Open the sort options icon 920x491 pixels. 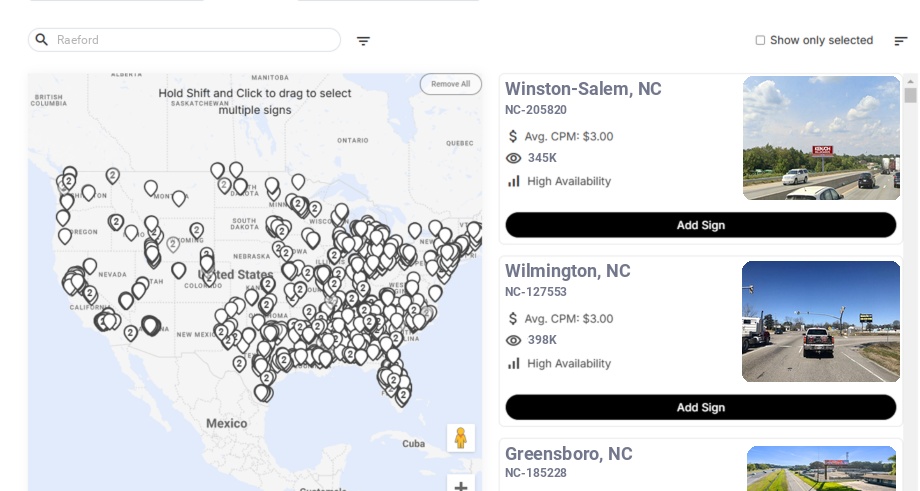pyautogui.click(x=900, y=41)
